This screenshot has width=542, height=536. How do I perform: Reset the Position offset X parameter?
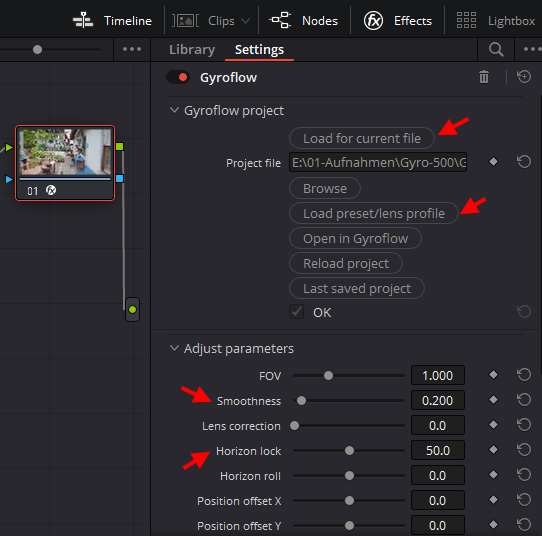524,499
